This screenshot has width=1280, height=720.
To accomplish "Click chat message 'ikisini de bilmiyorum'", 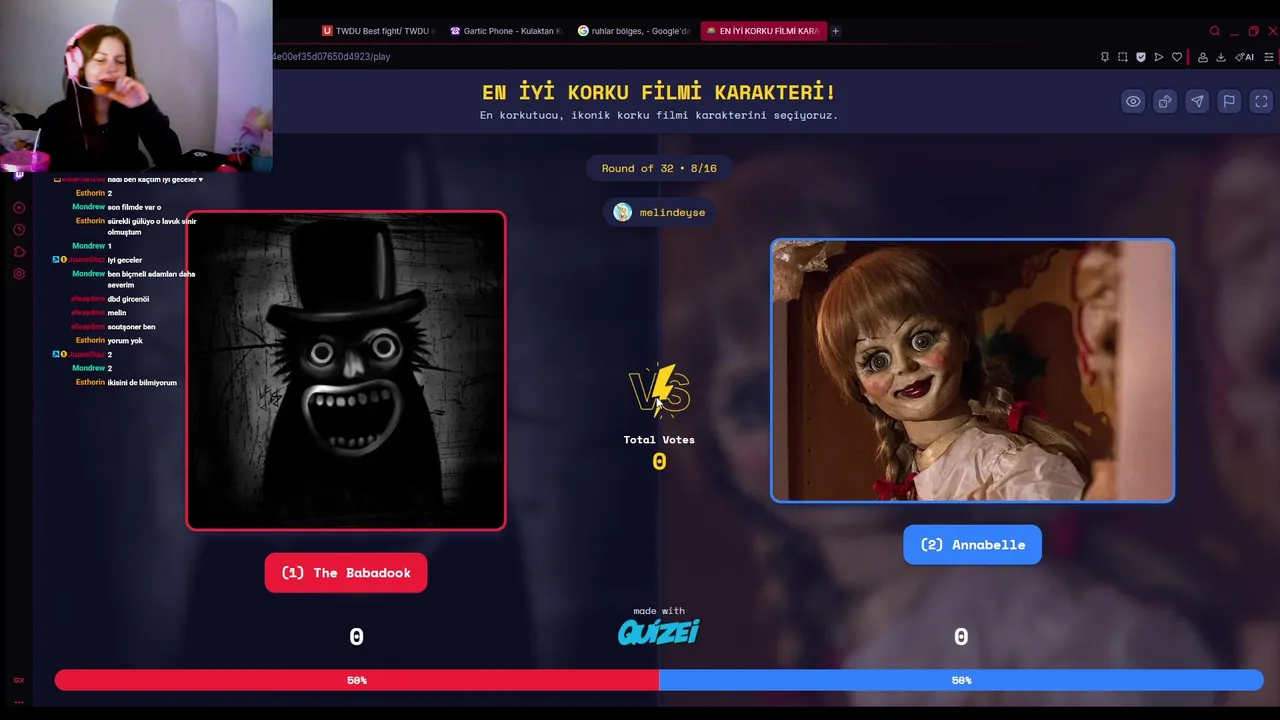I will pos(142,382).
